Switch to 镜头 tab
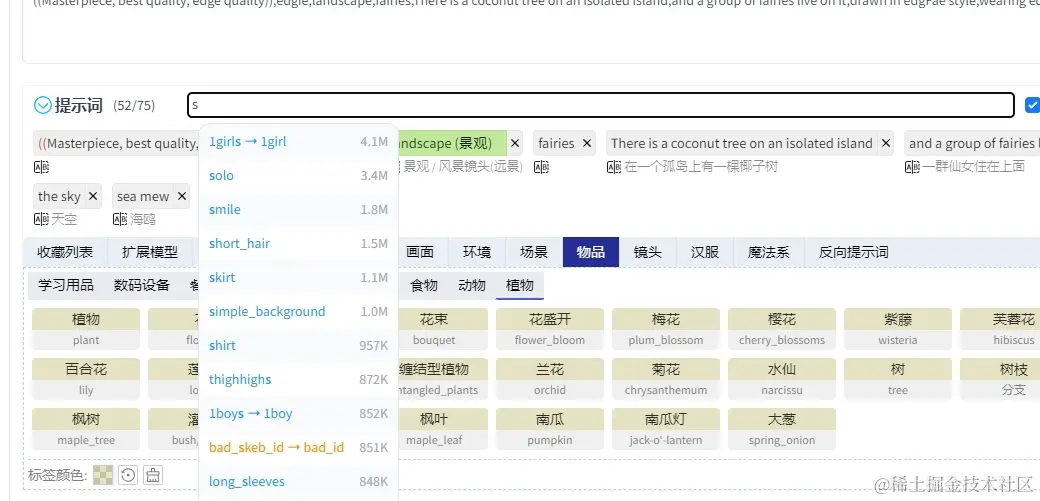 [x=648, y=252]
